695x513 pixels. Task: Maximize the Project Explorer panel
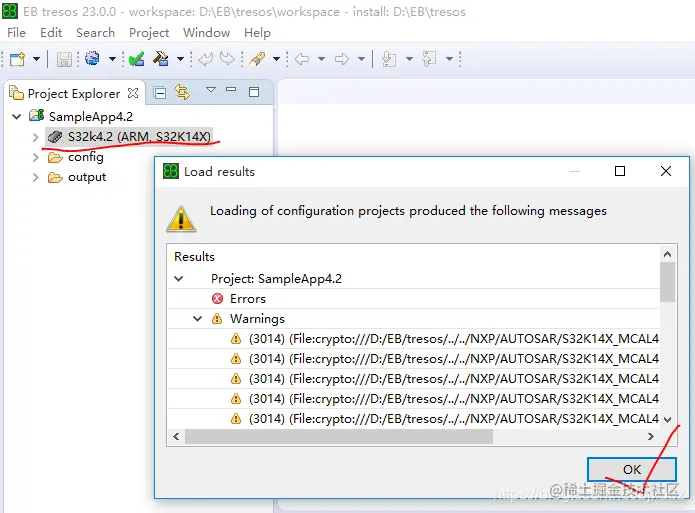click(x=254, y=92)
